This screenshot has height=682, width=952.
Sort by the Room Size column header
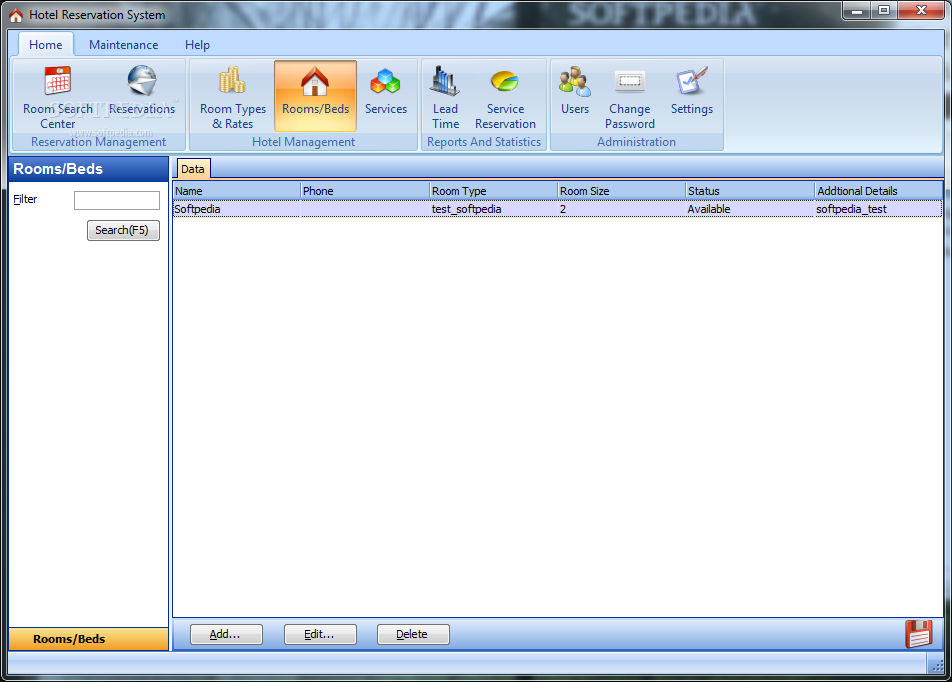click(622, 191)
